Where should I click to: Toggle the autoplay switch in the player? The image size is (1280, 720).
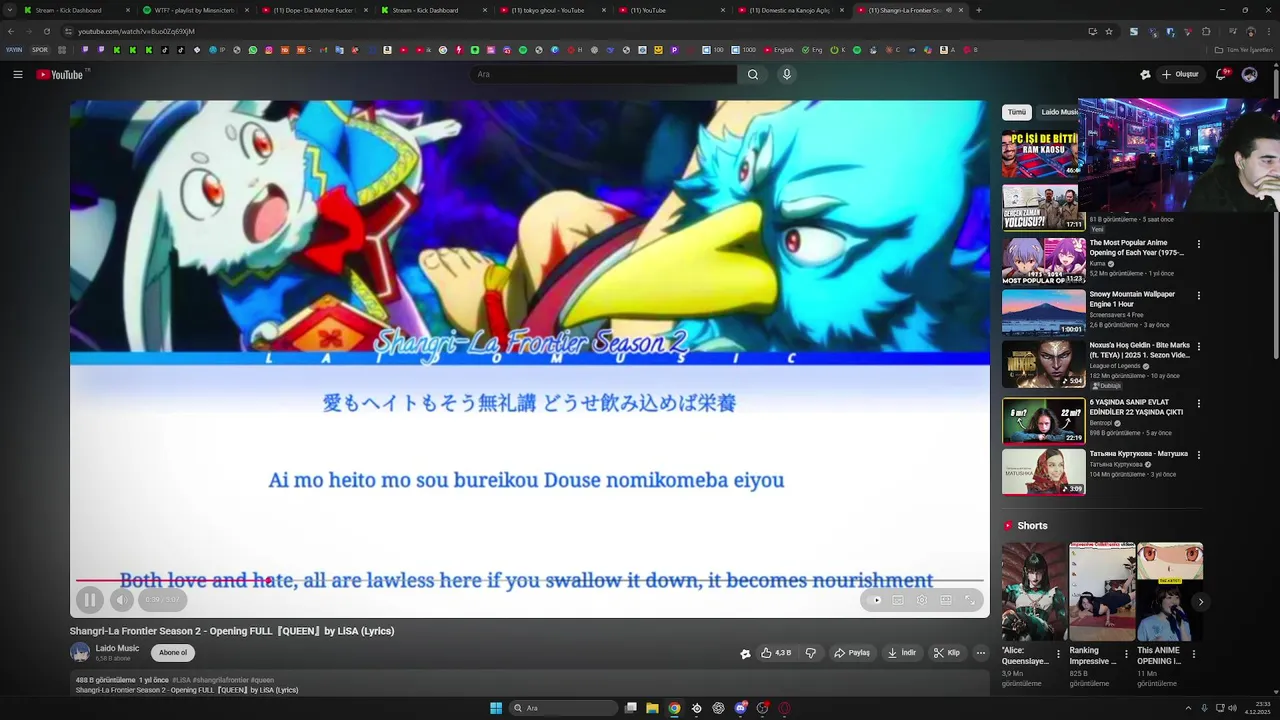click(x=876, y=600)
